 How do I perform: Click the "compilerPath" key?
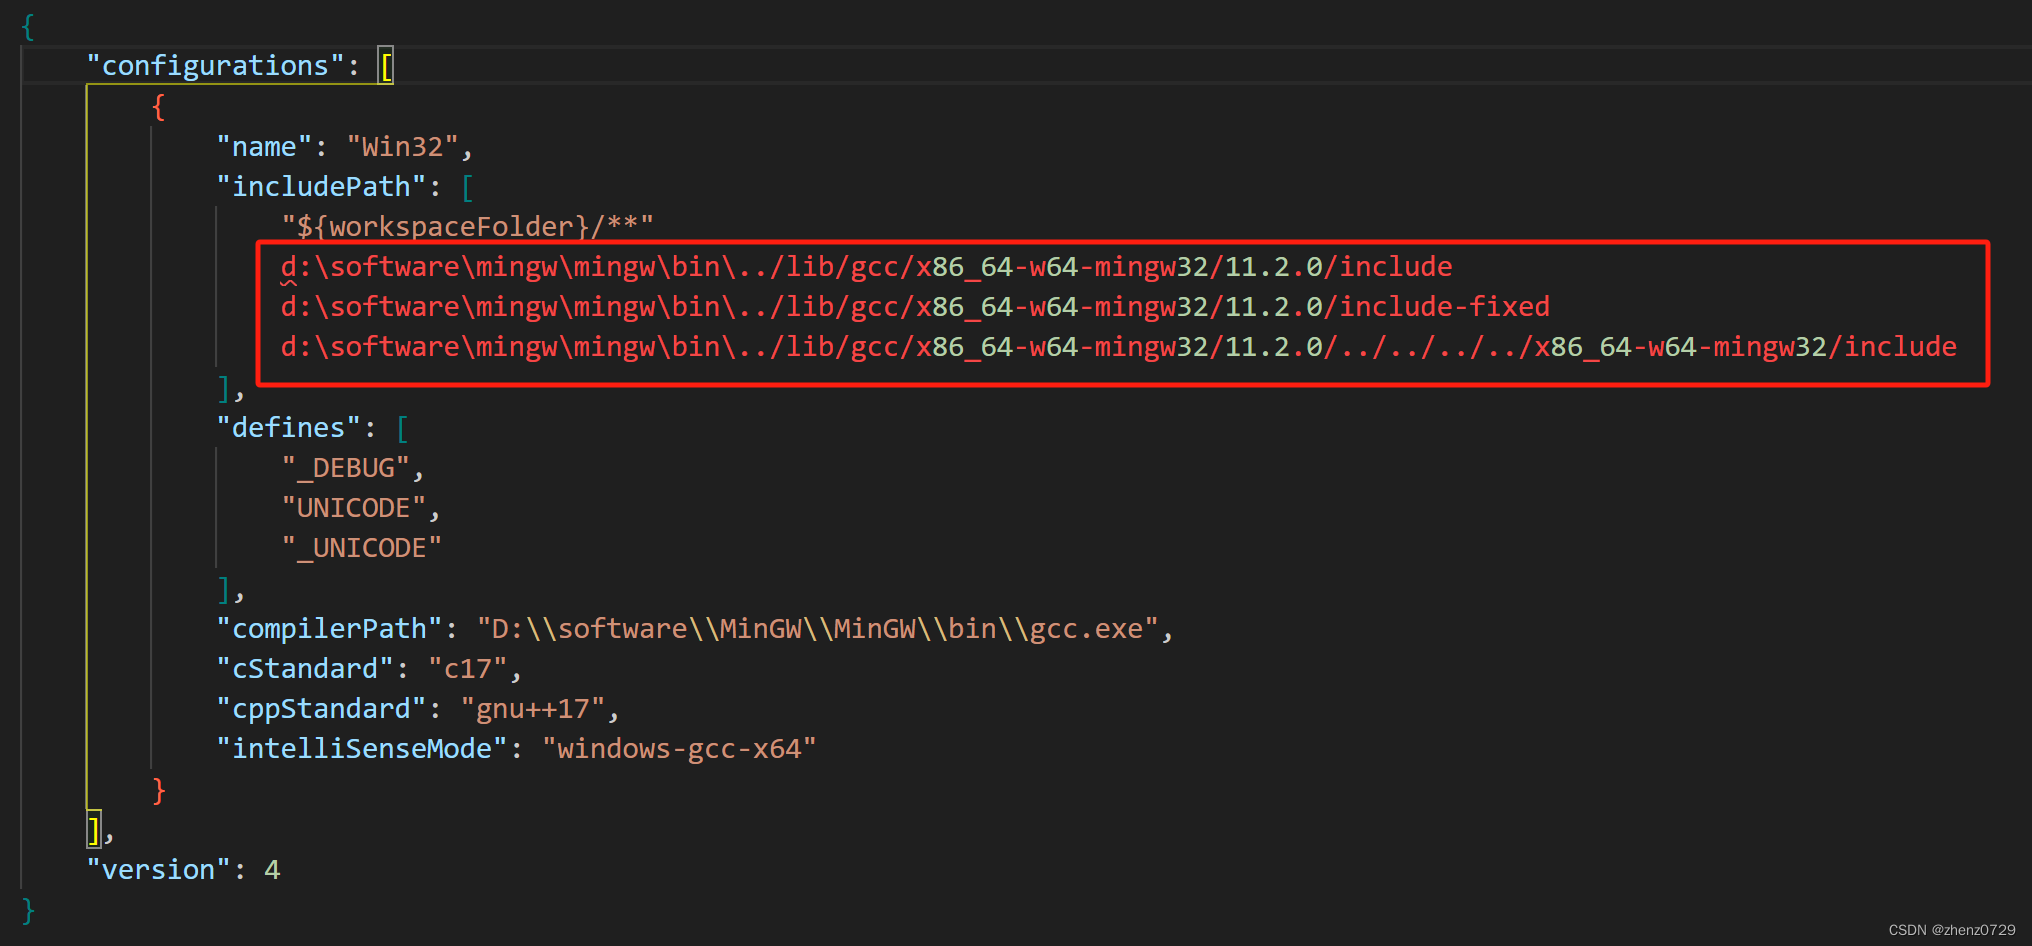(x=329, y=629)
